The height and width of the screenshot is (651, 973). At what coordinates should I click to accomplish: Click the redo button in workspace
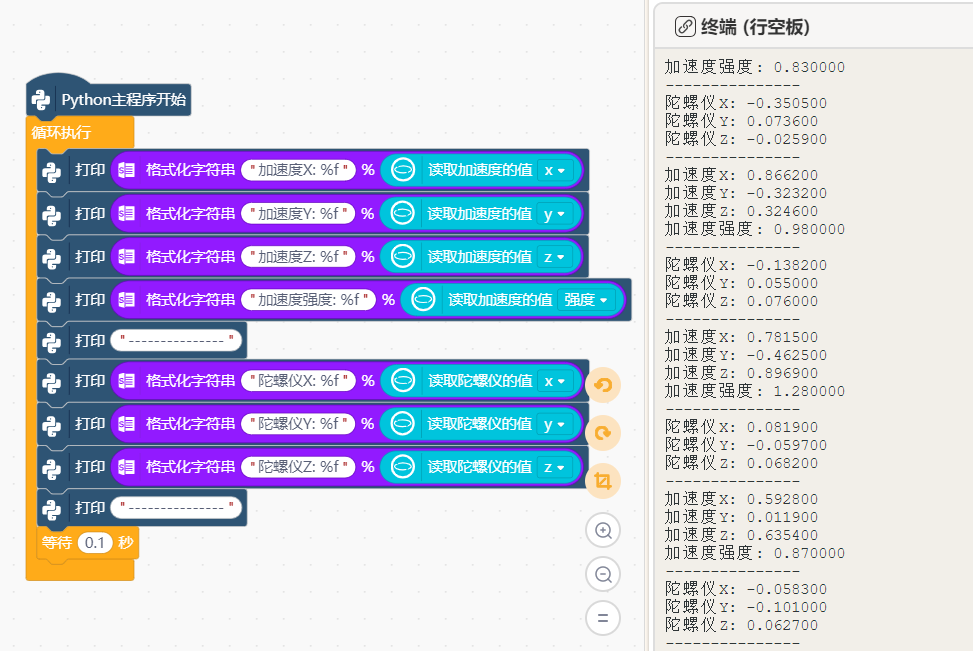[603, 433]
